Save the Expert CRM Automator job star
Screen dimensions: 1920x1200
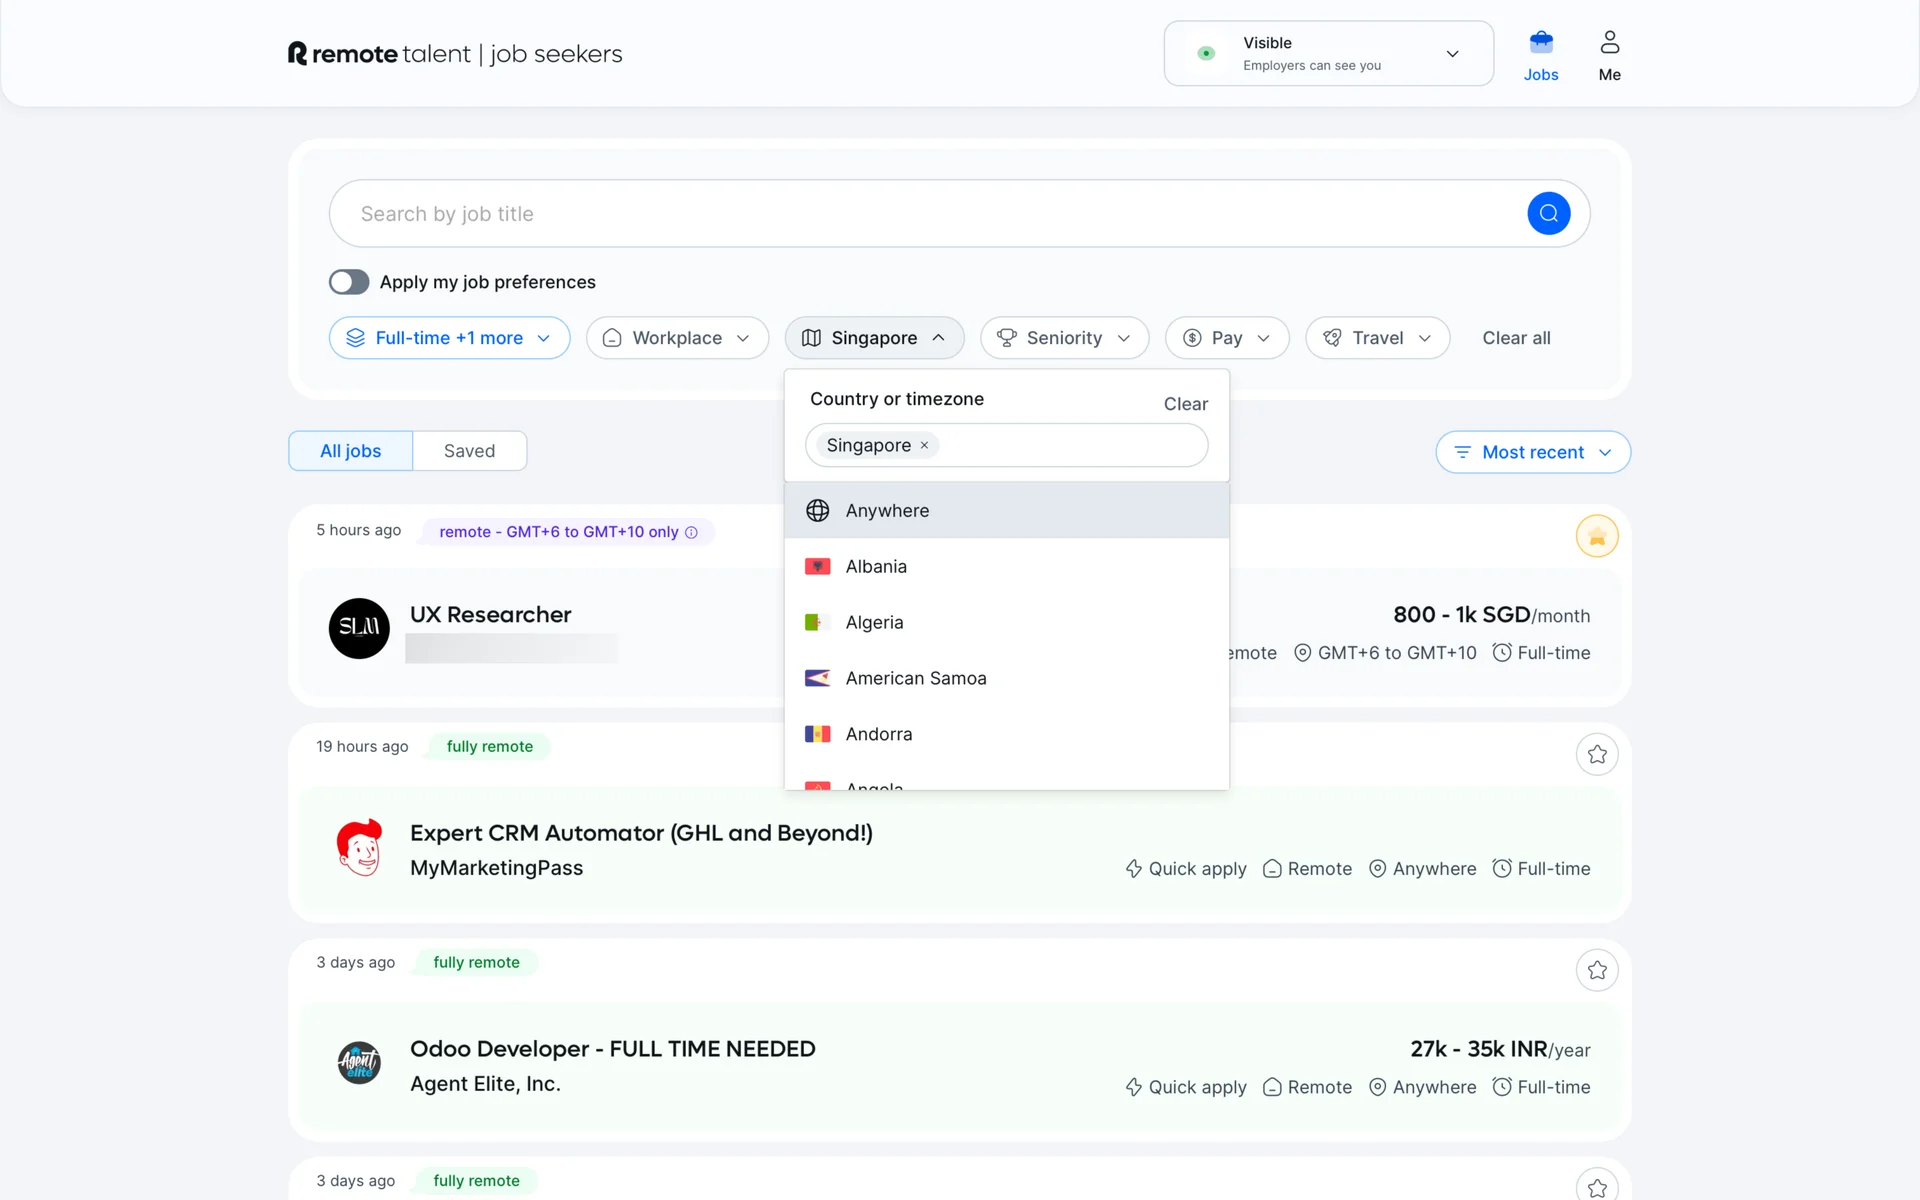[x=1596, y=754]
